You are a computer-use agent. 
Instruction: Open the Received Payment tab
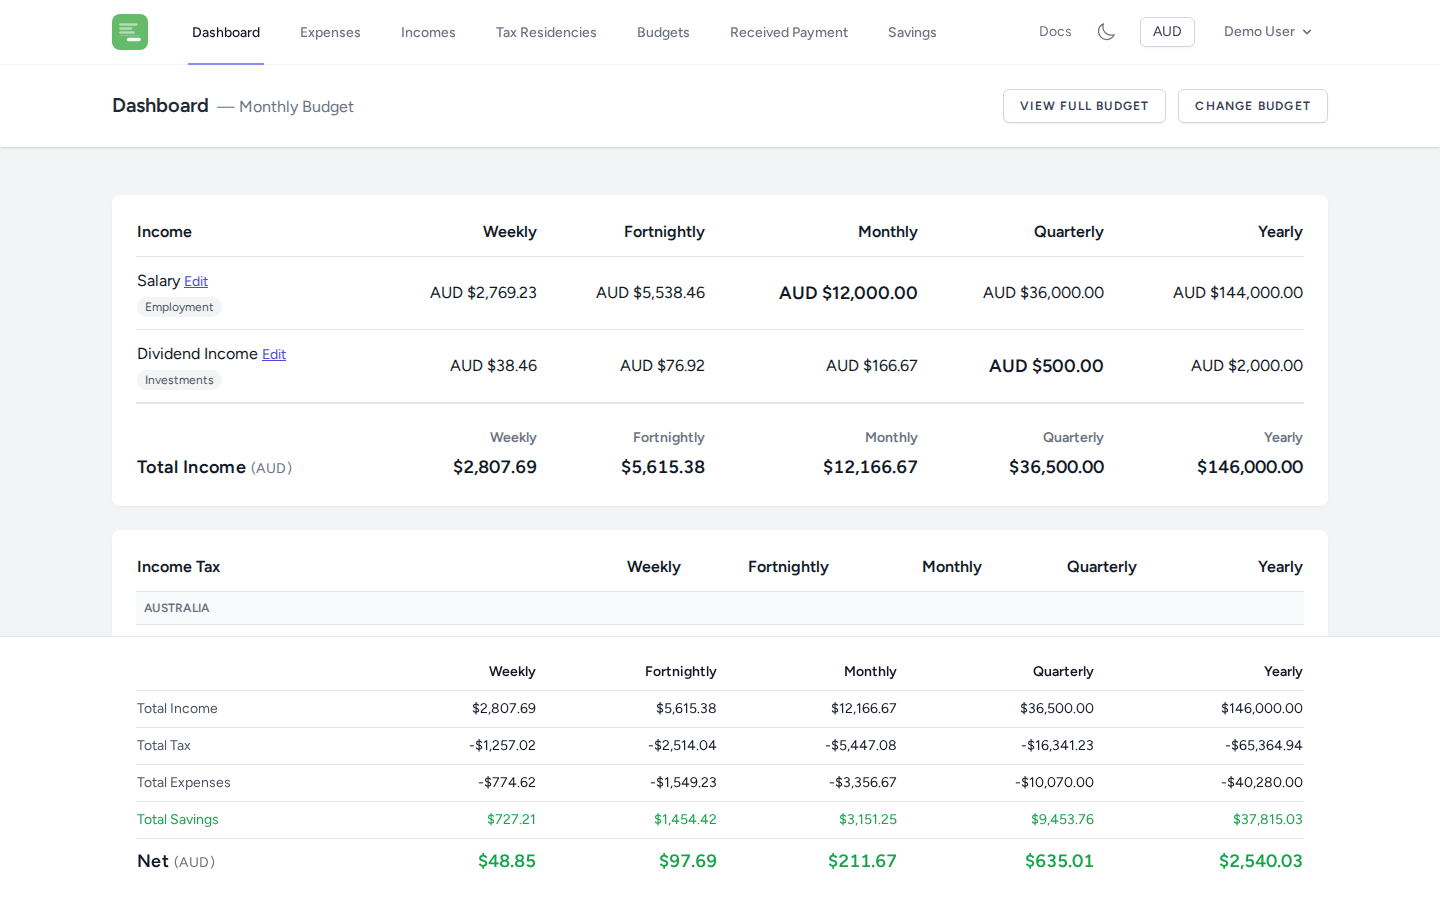789,32
